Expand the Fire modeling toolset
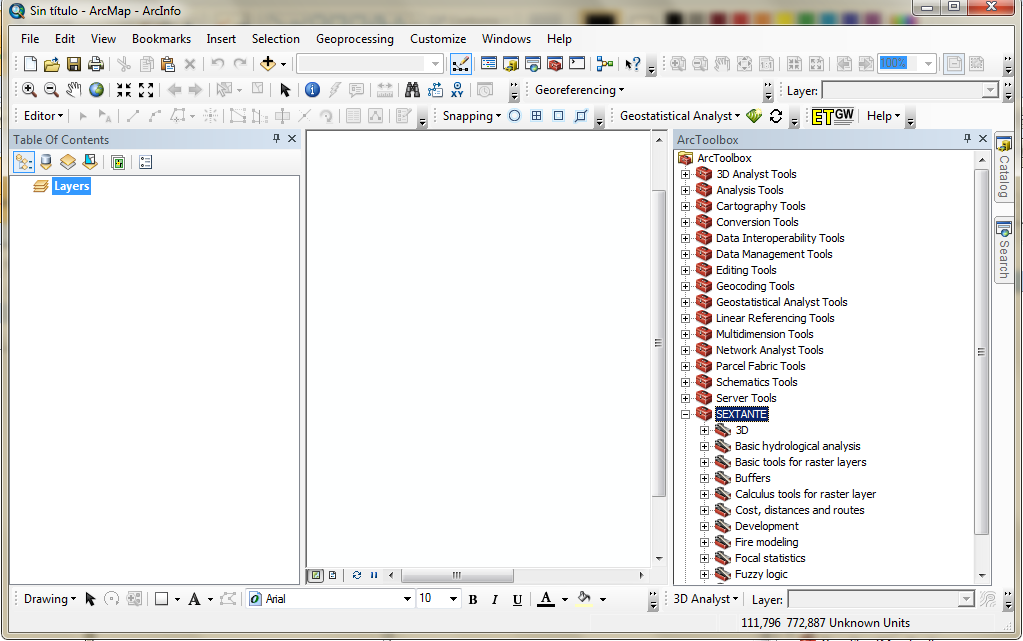The width and height of the screenshot is (1023, 641). [704, 542]
